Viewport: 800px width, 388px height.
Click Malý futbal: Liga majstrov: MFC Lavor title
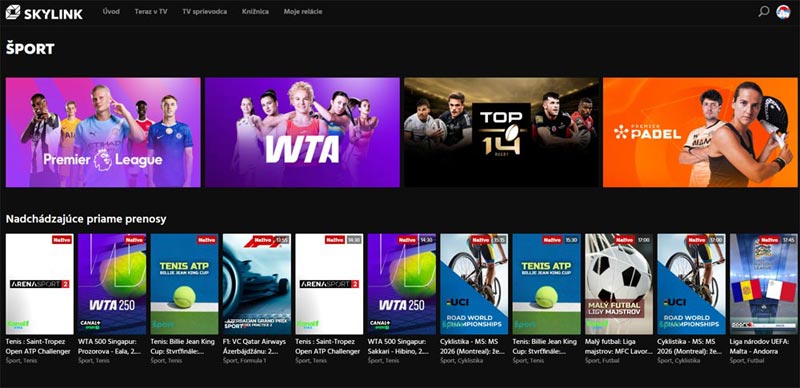(x=619, y=346)
